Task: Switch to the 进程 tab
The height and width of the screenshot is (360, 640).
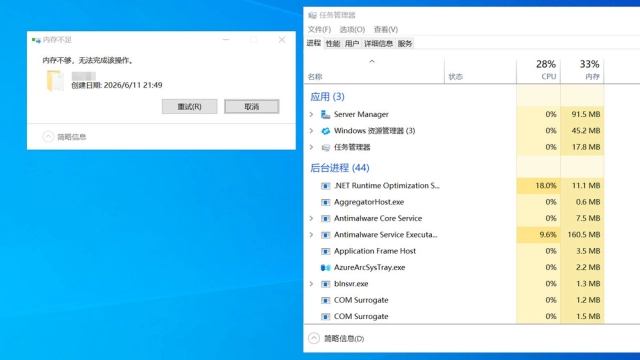Action: coord(314,43)
